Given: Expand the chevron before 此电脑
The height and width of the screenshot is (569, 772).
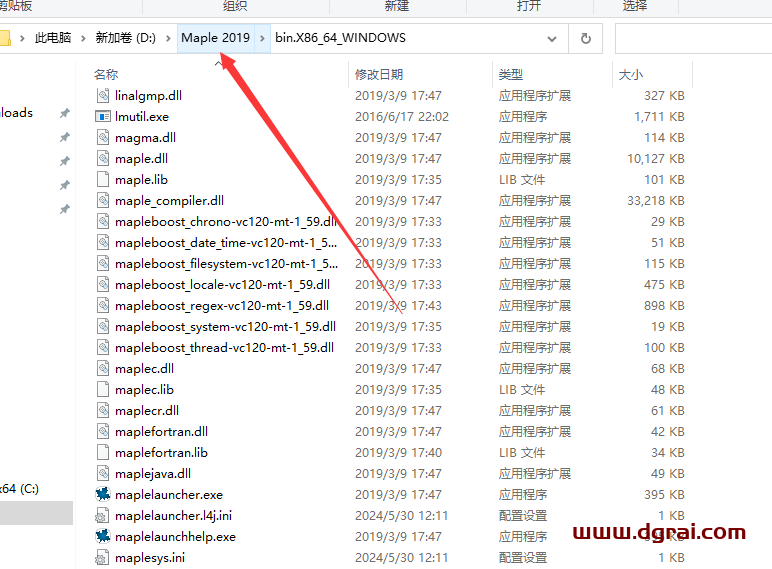Looking at the screenshot, I should tap(22, 38).
